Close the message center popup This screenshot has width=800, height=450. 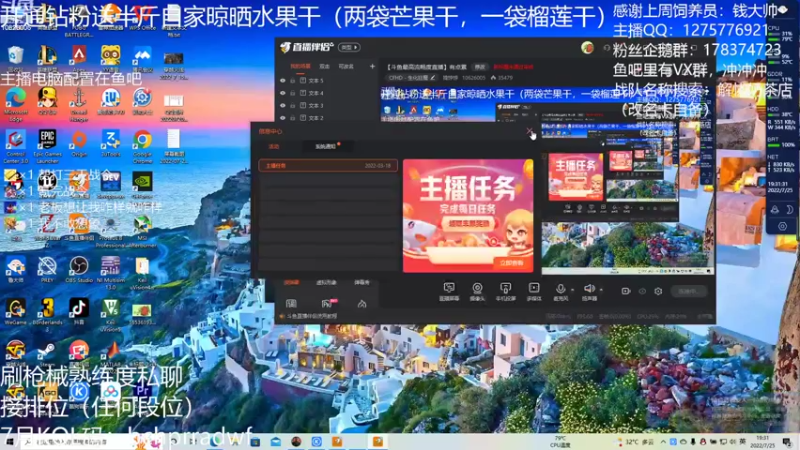pyautogui.click(x=530, y=132)
